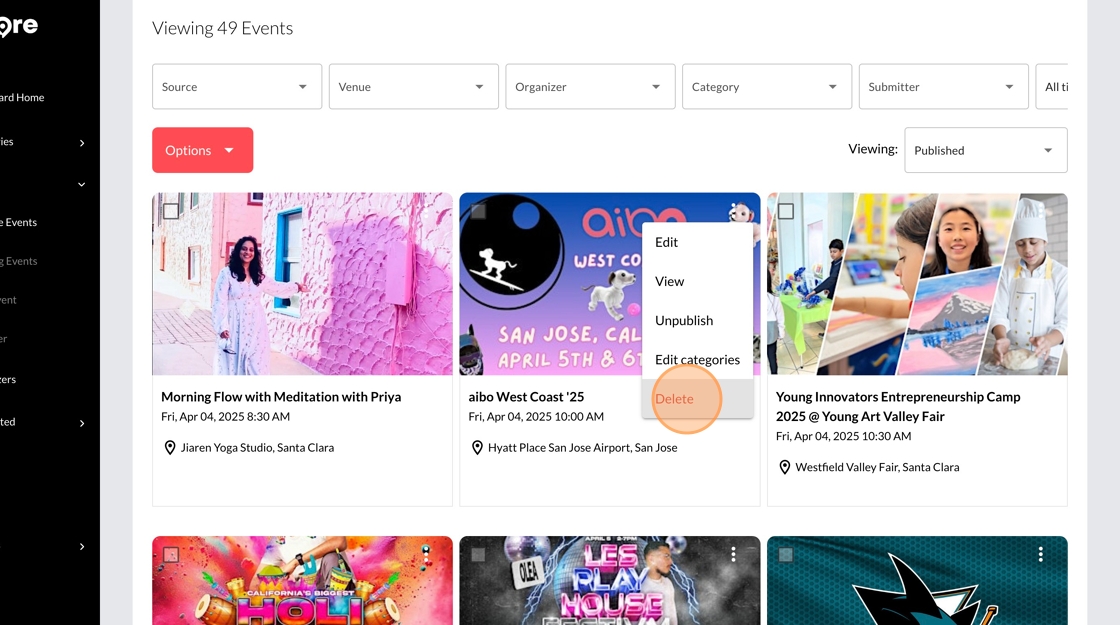This screenshot has width=1120, height=625.
Task: Click Jiaren Yoga Studio, Santa Clara text
Action: click(x=257, y=448)
